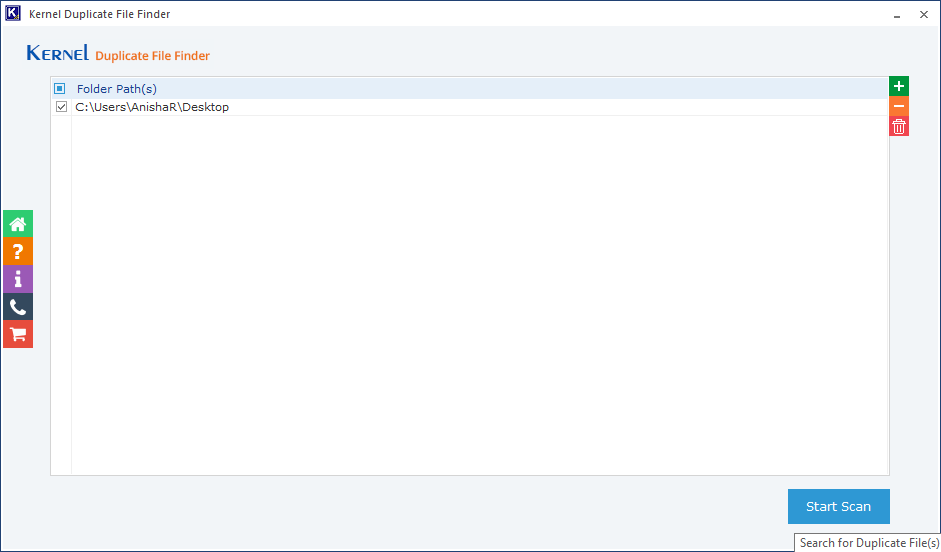Click the orange minus Remove Folder icon

[x=898, y=106]
